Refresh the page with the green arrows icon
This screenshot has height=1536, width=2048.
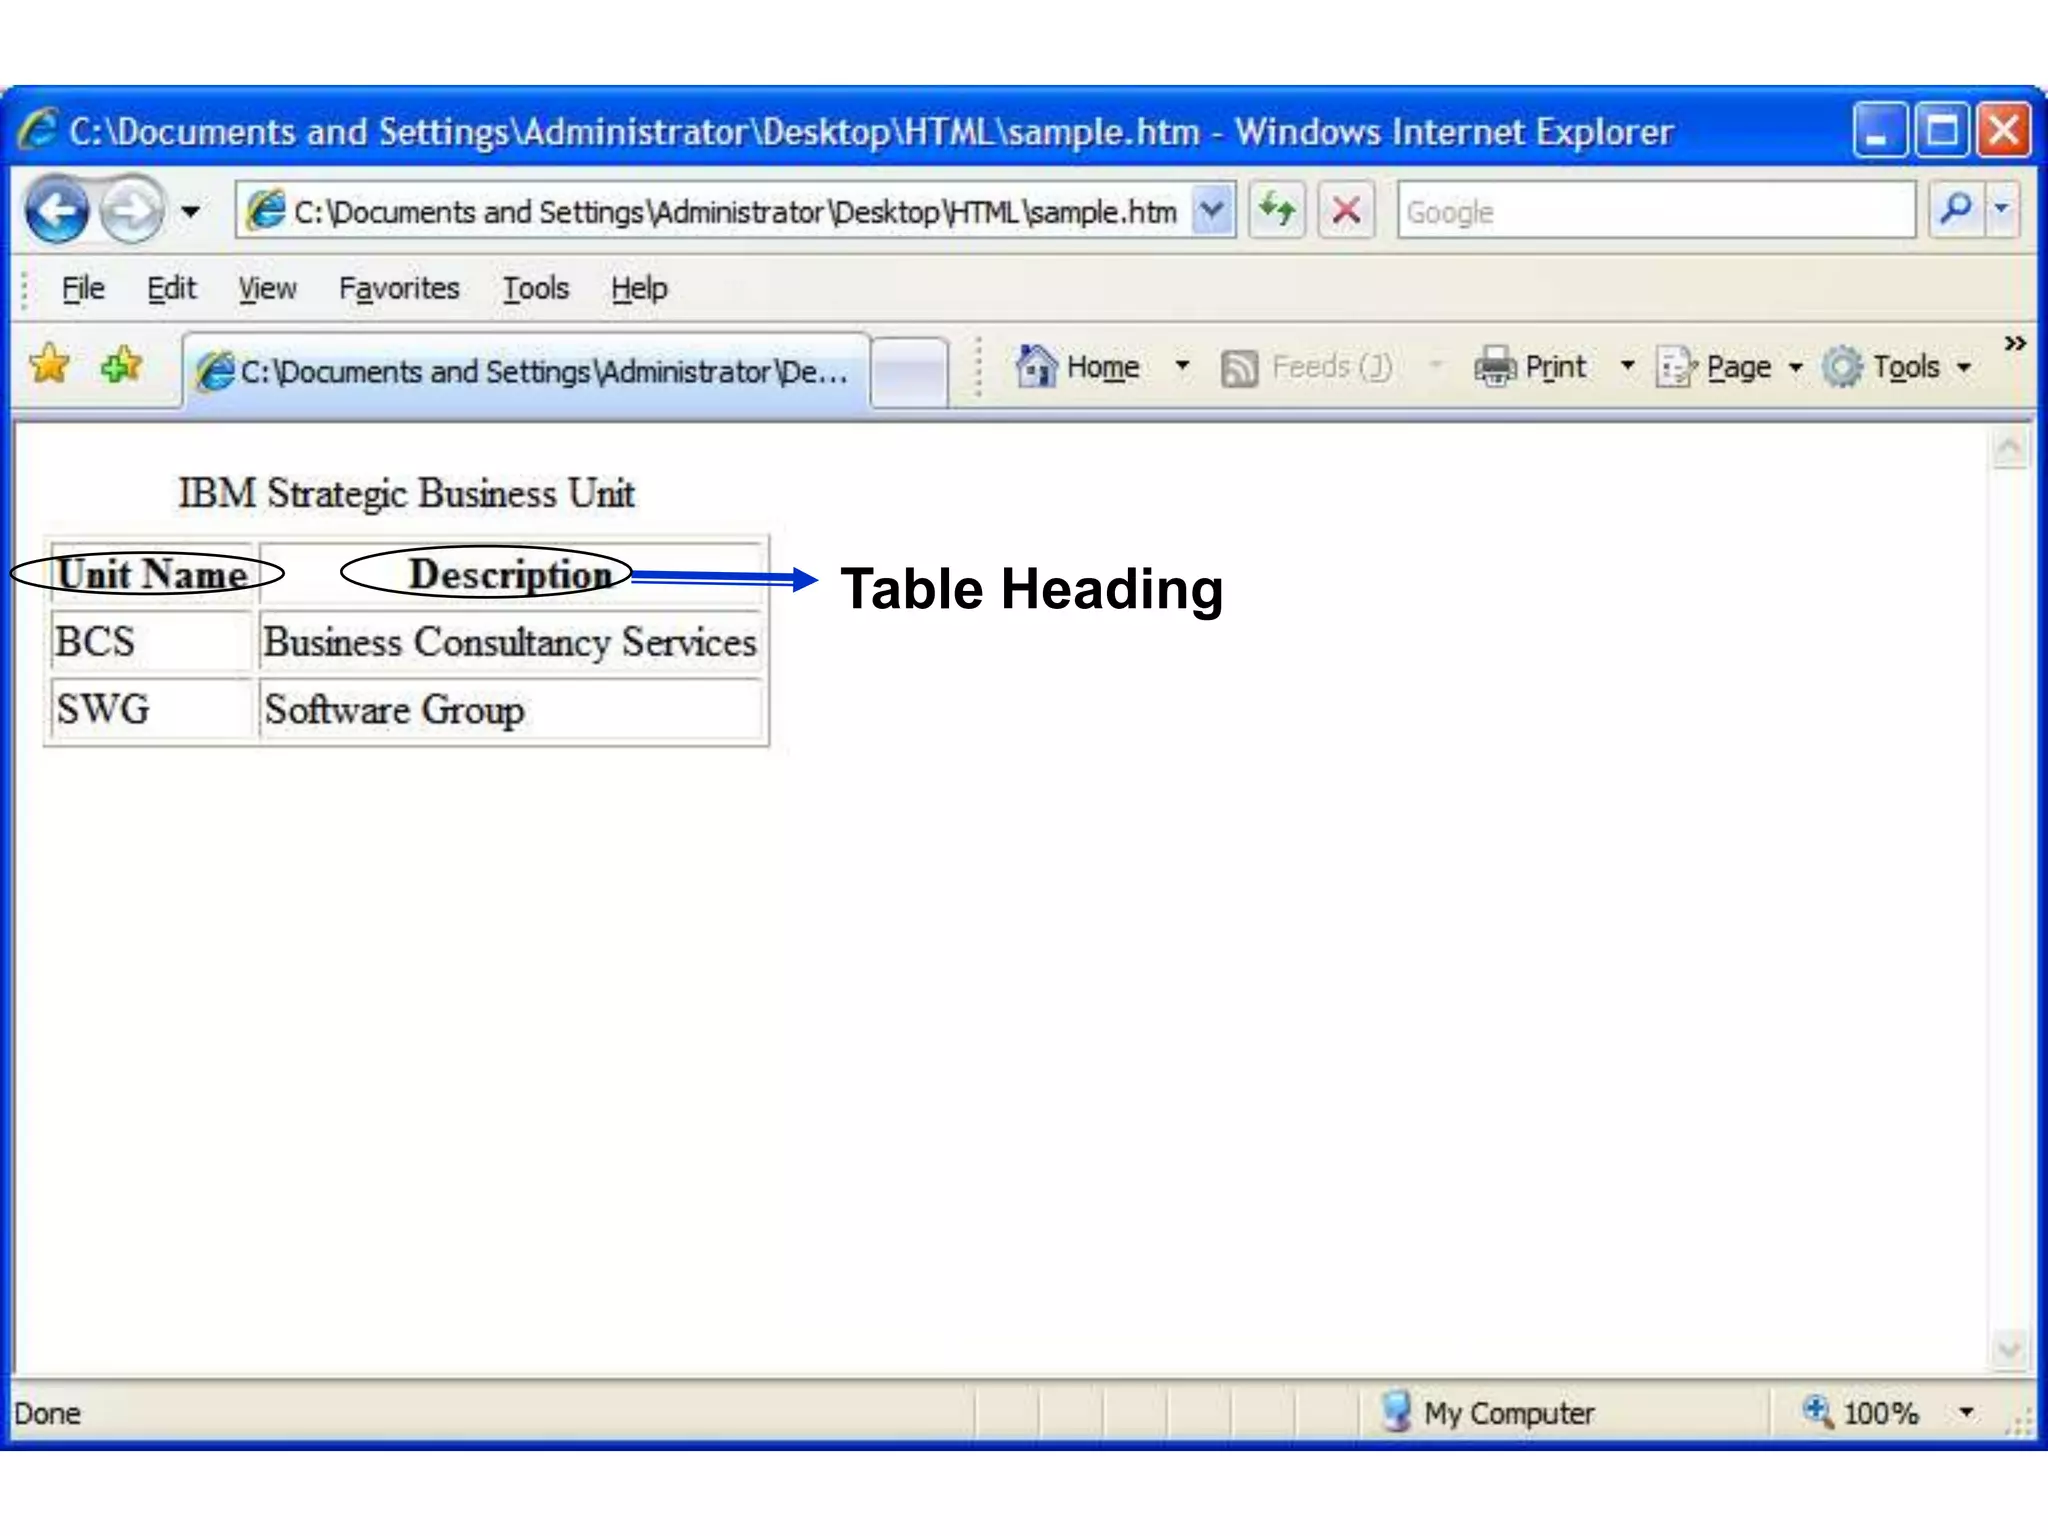point(1277,211)
